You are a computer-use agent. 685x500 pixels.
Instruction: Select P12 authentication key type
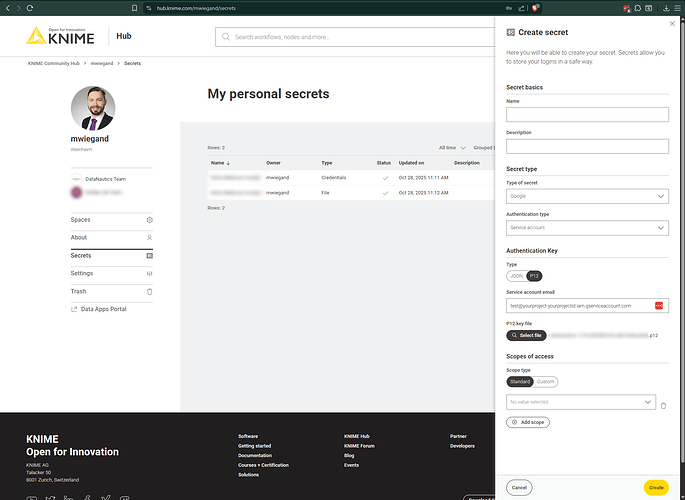[x=534, y=275]
